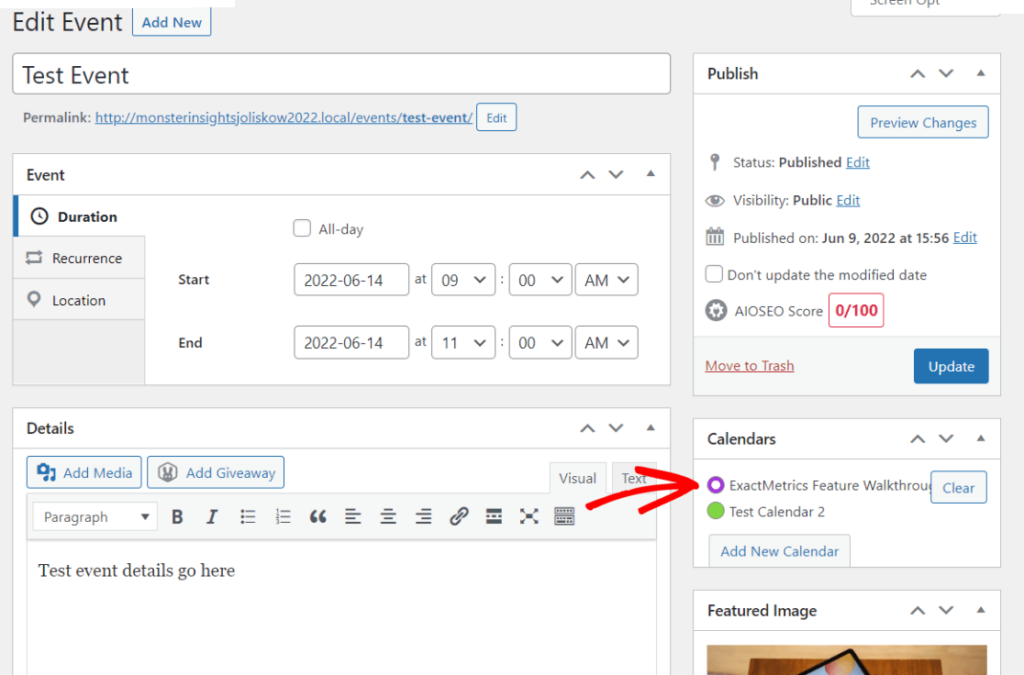Align text to center
This screenshot has height=675, width=1024.
388,516
